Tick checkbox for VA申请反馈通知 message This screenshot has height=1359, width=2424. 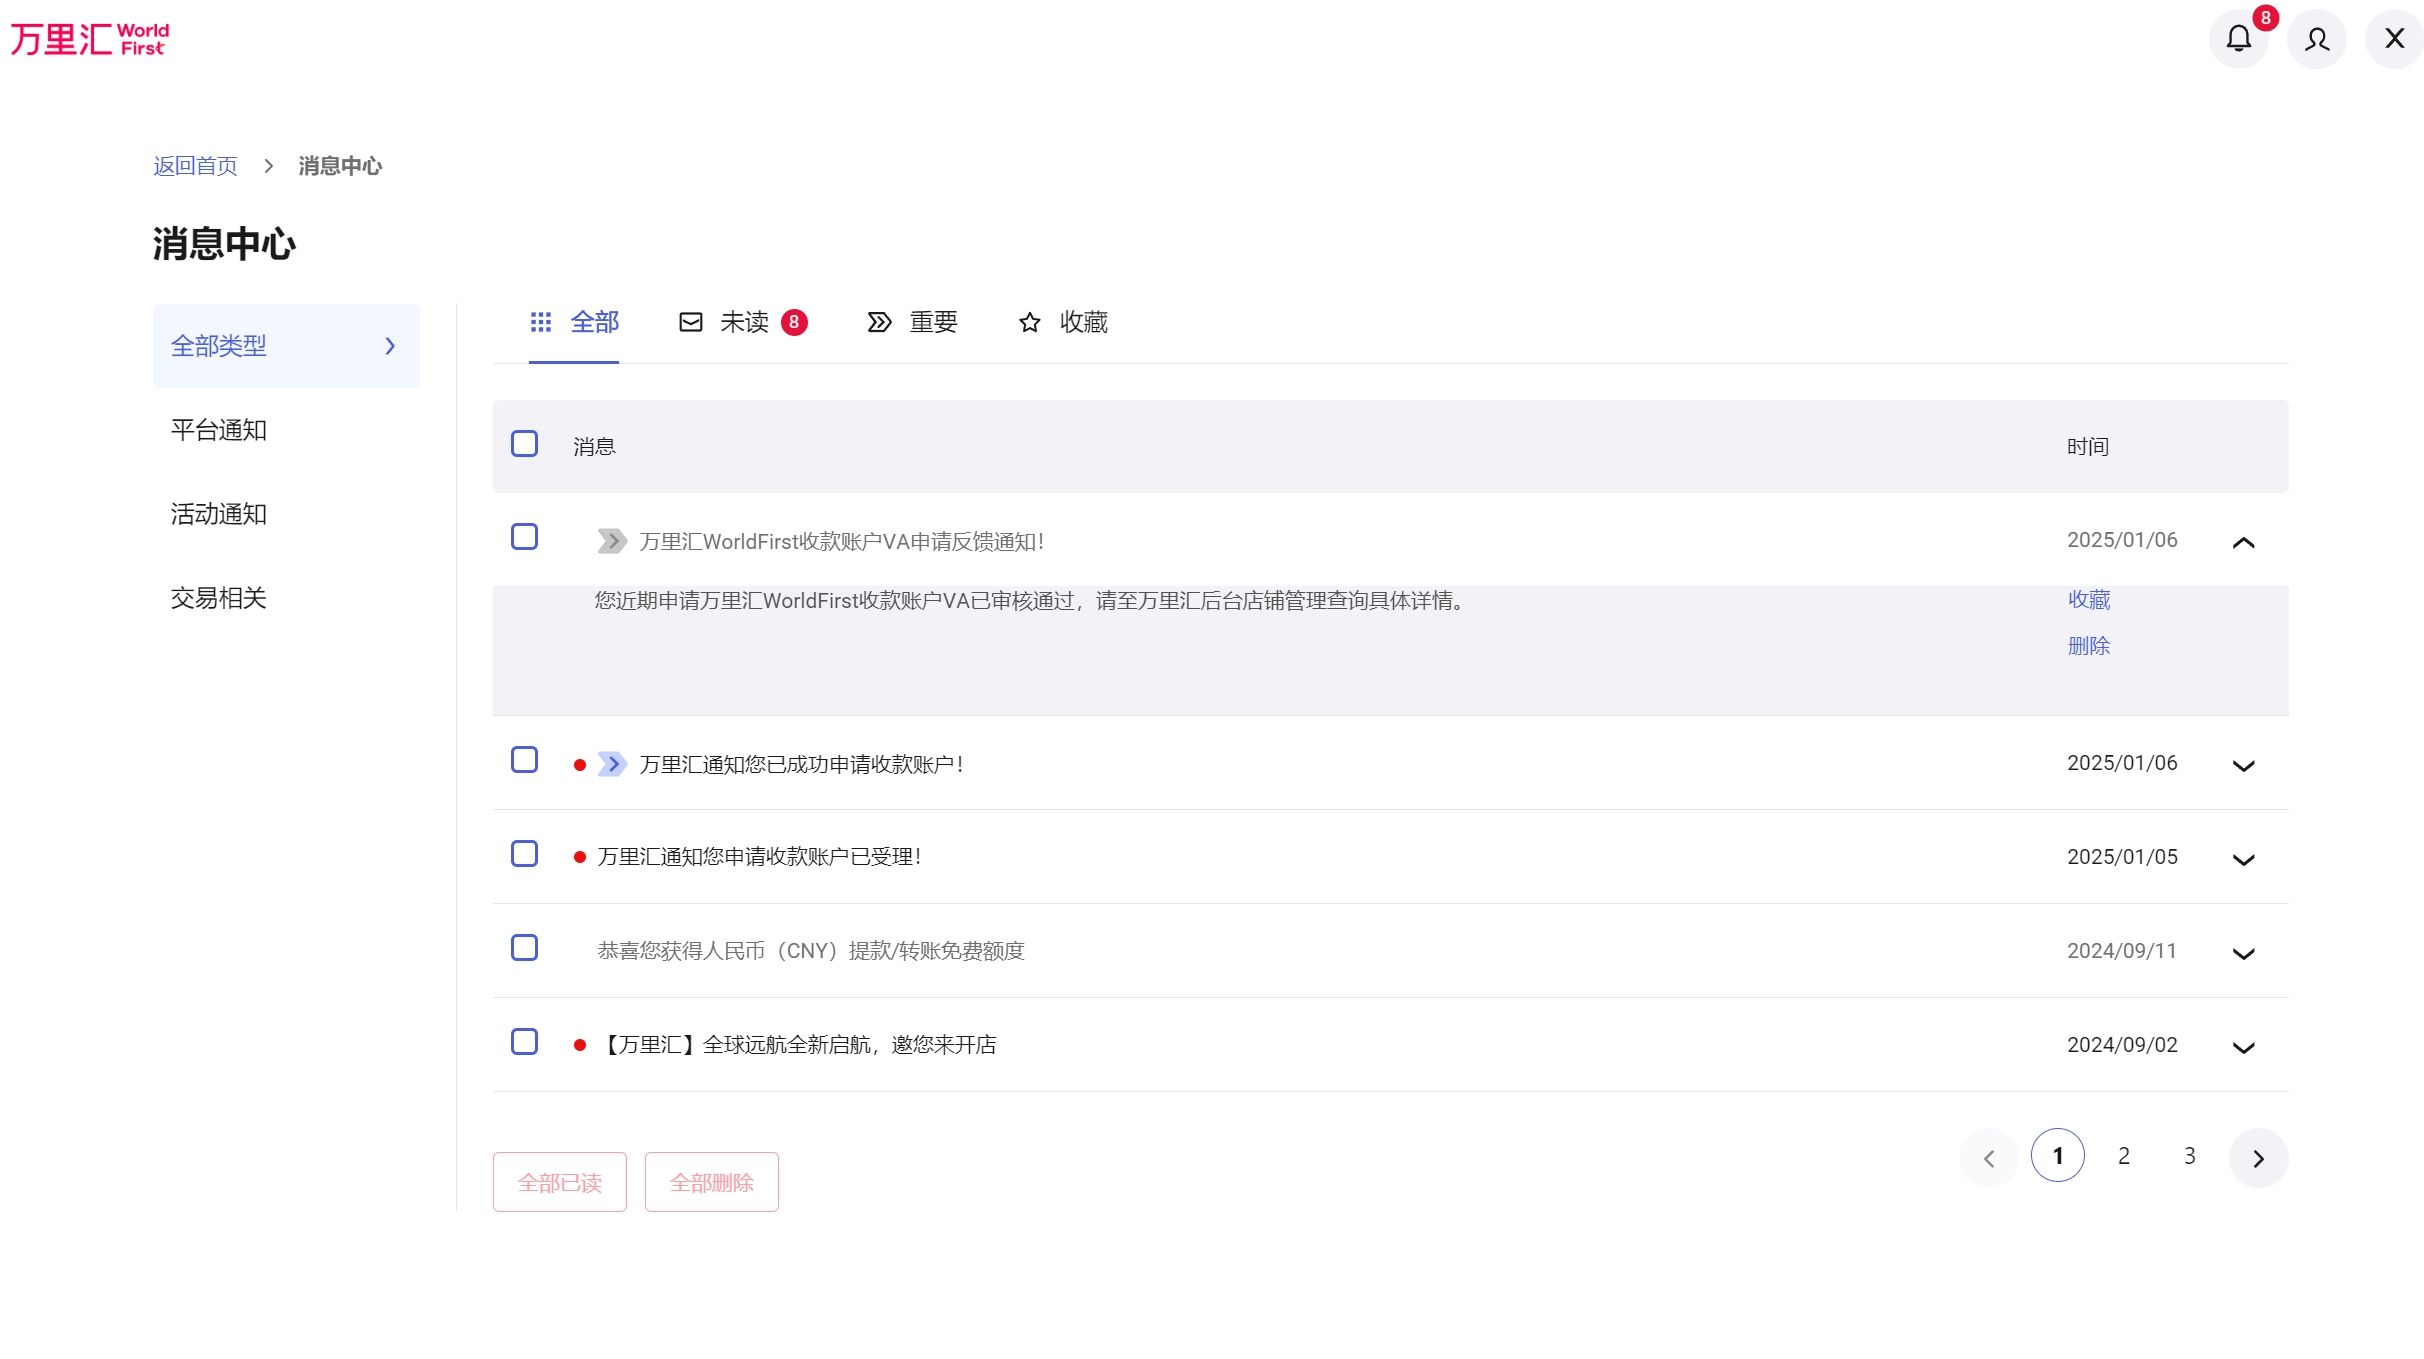[x=524, y=537]
